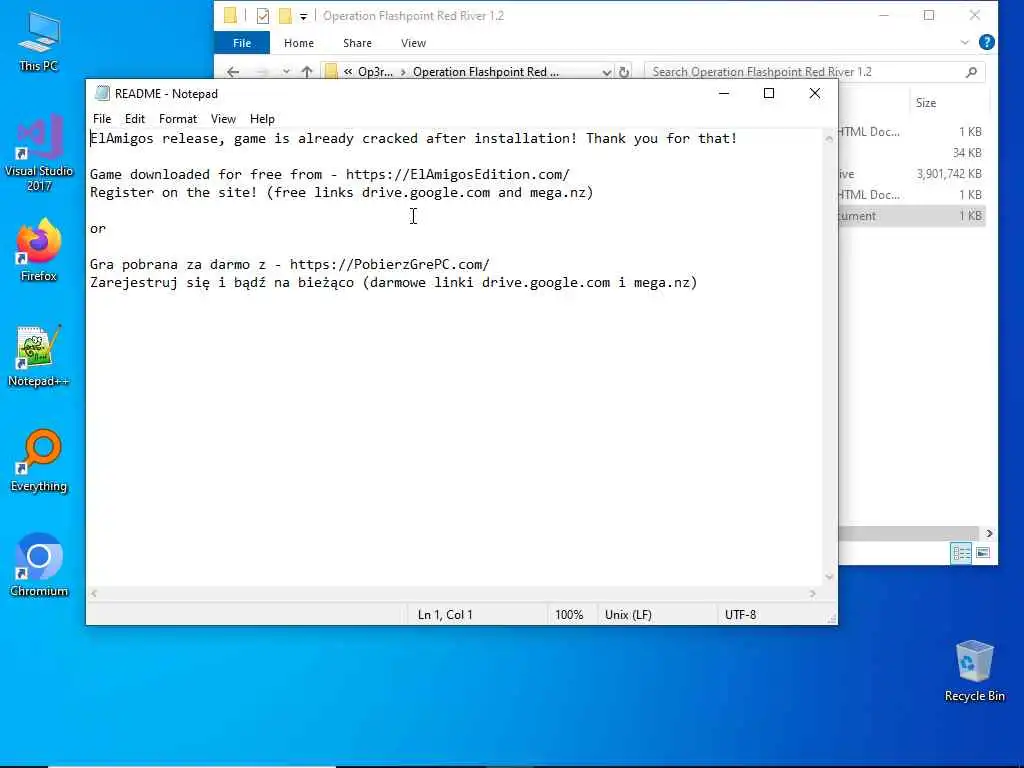Click Notepad vertical scrollbar down arrow
This screenshot has width=1024, height=768.
(x=829, y=577)
